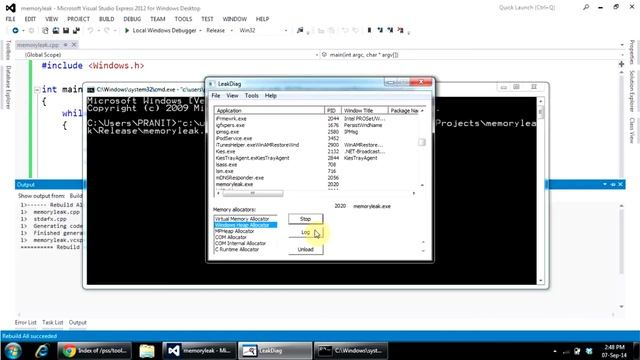Image resolution: width=640 pixels, height=360 pixels.
Task: Select COM Allocator entry
Action: pyautogui.click(x=245, y=237)
